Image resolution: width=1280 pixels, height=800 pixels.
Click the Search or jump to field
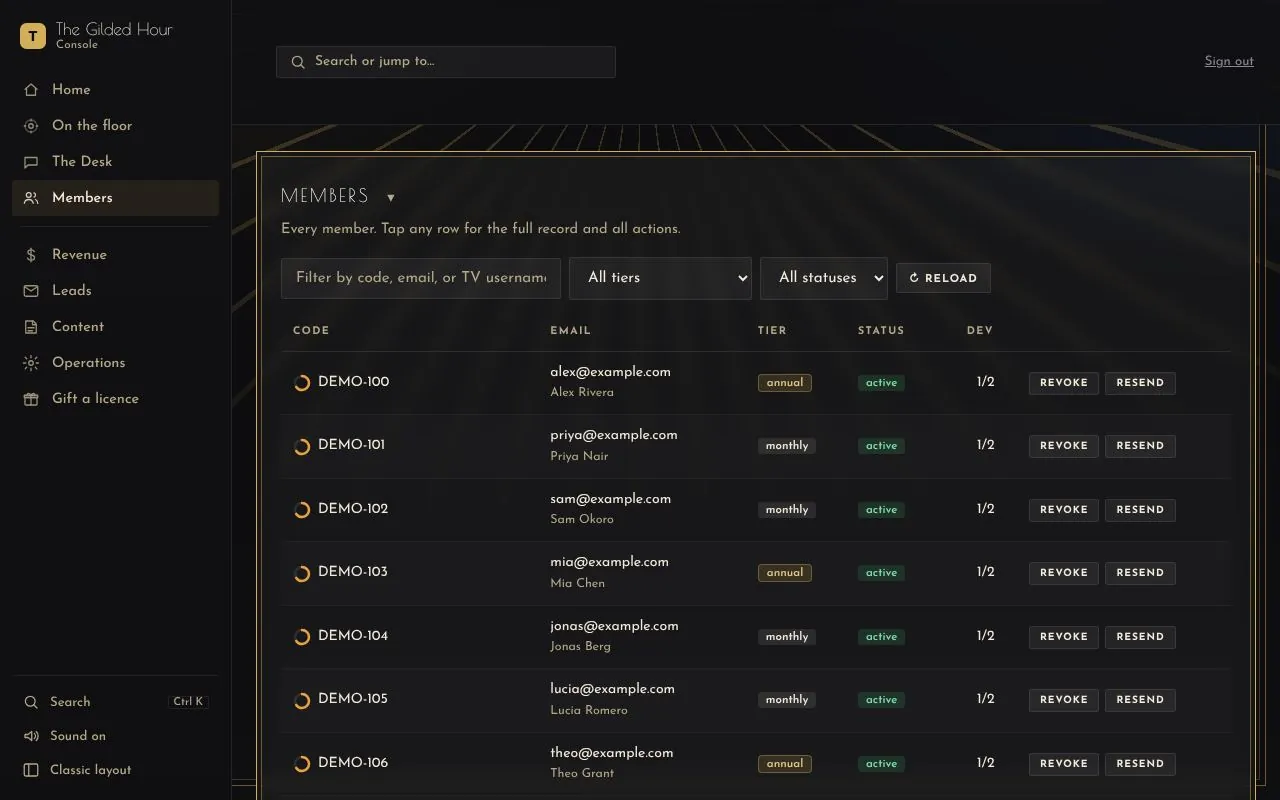tap(446, 62)
